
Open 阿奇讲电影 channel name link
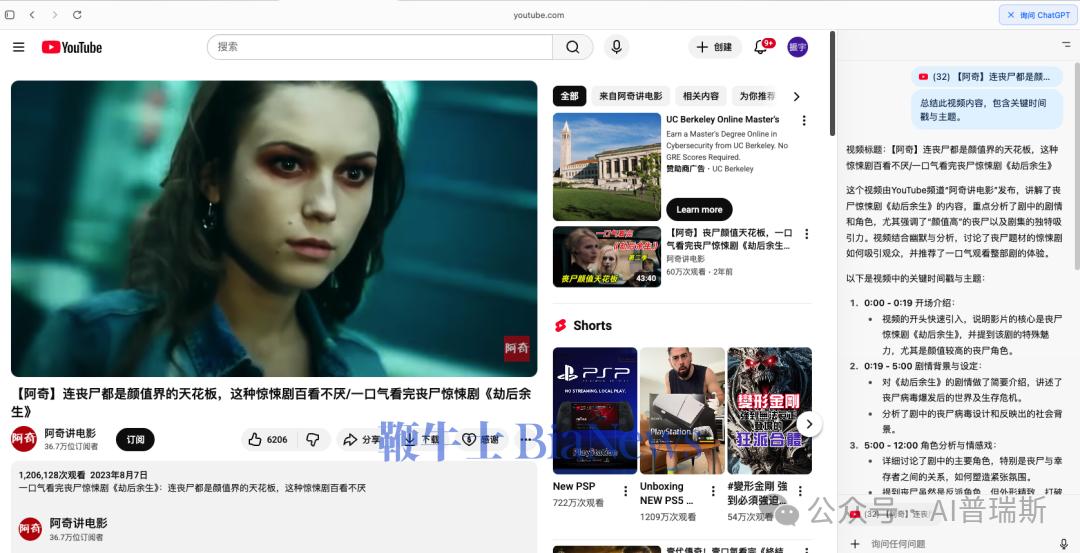pyautogui.click(x=70, y=433)
